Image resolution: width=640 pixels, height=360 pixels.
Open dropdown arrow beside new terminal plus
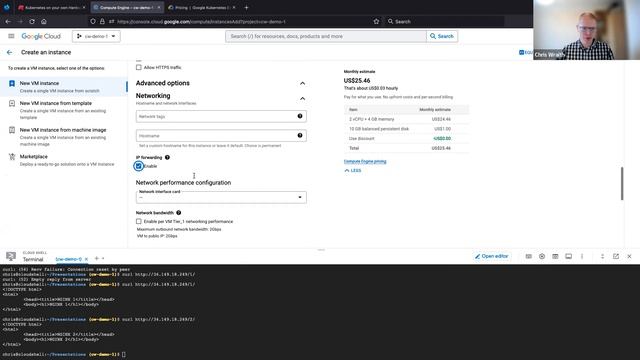click(103, 258)
